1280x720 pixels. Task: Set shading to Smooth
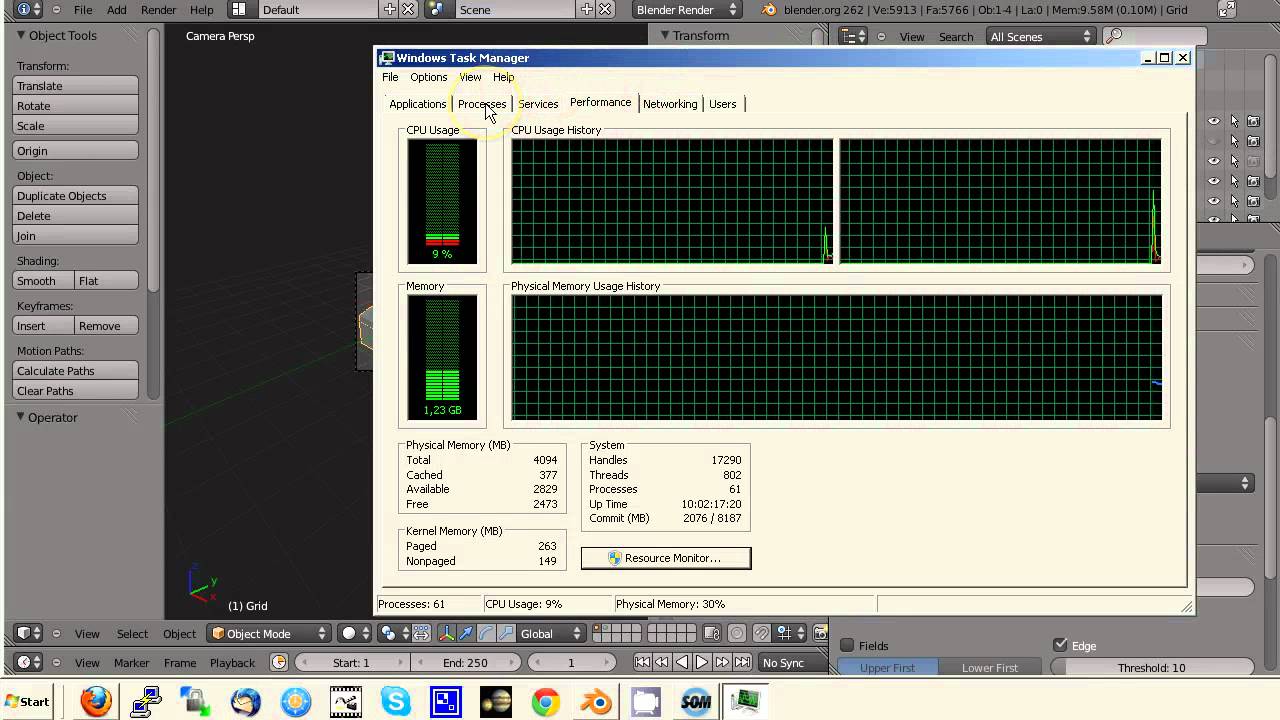click(x=43, y=281)
